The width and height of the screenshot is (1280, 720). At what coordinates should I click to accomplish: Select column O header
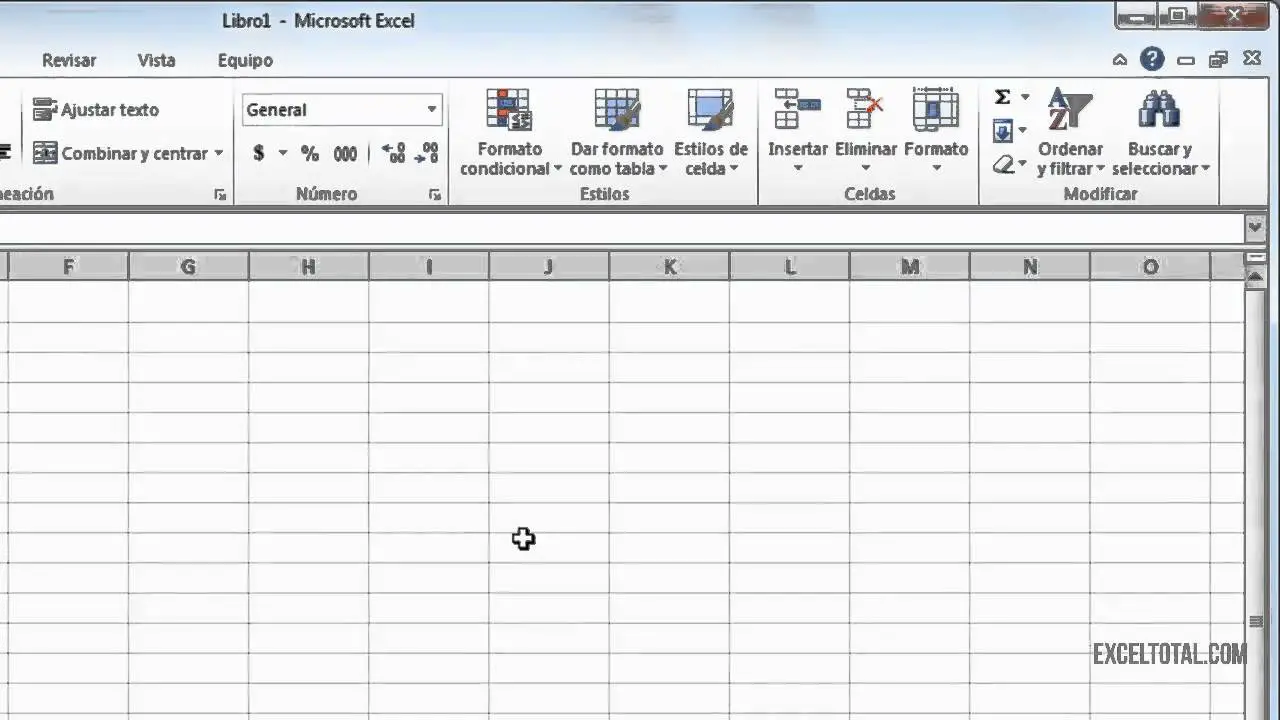(x=1150, y=267)
